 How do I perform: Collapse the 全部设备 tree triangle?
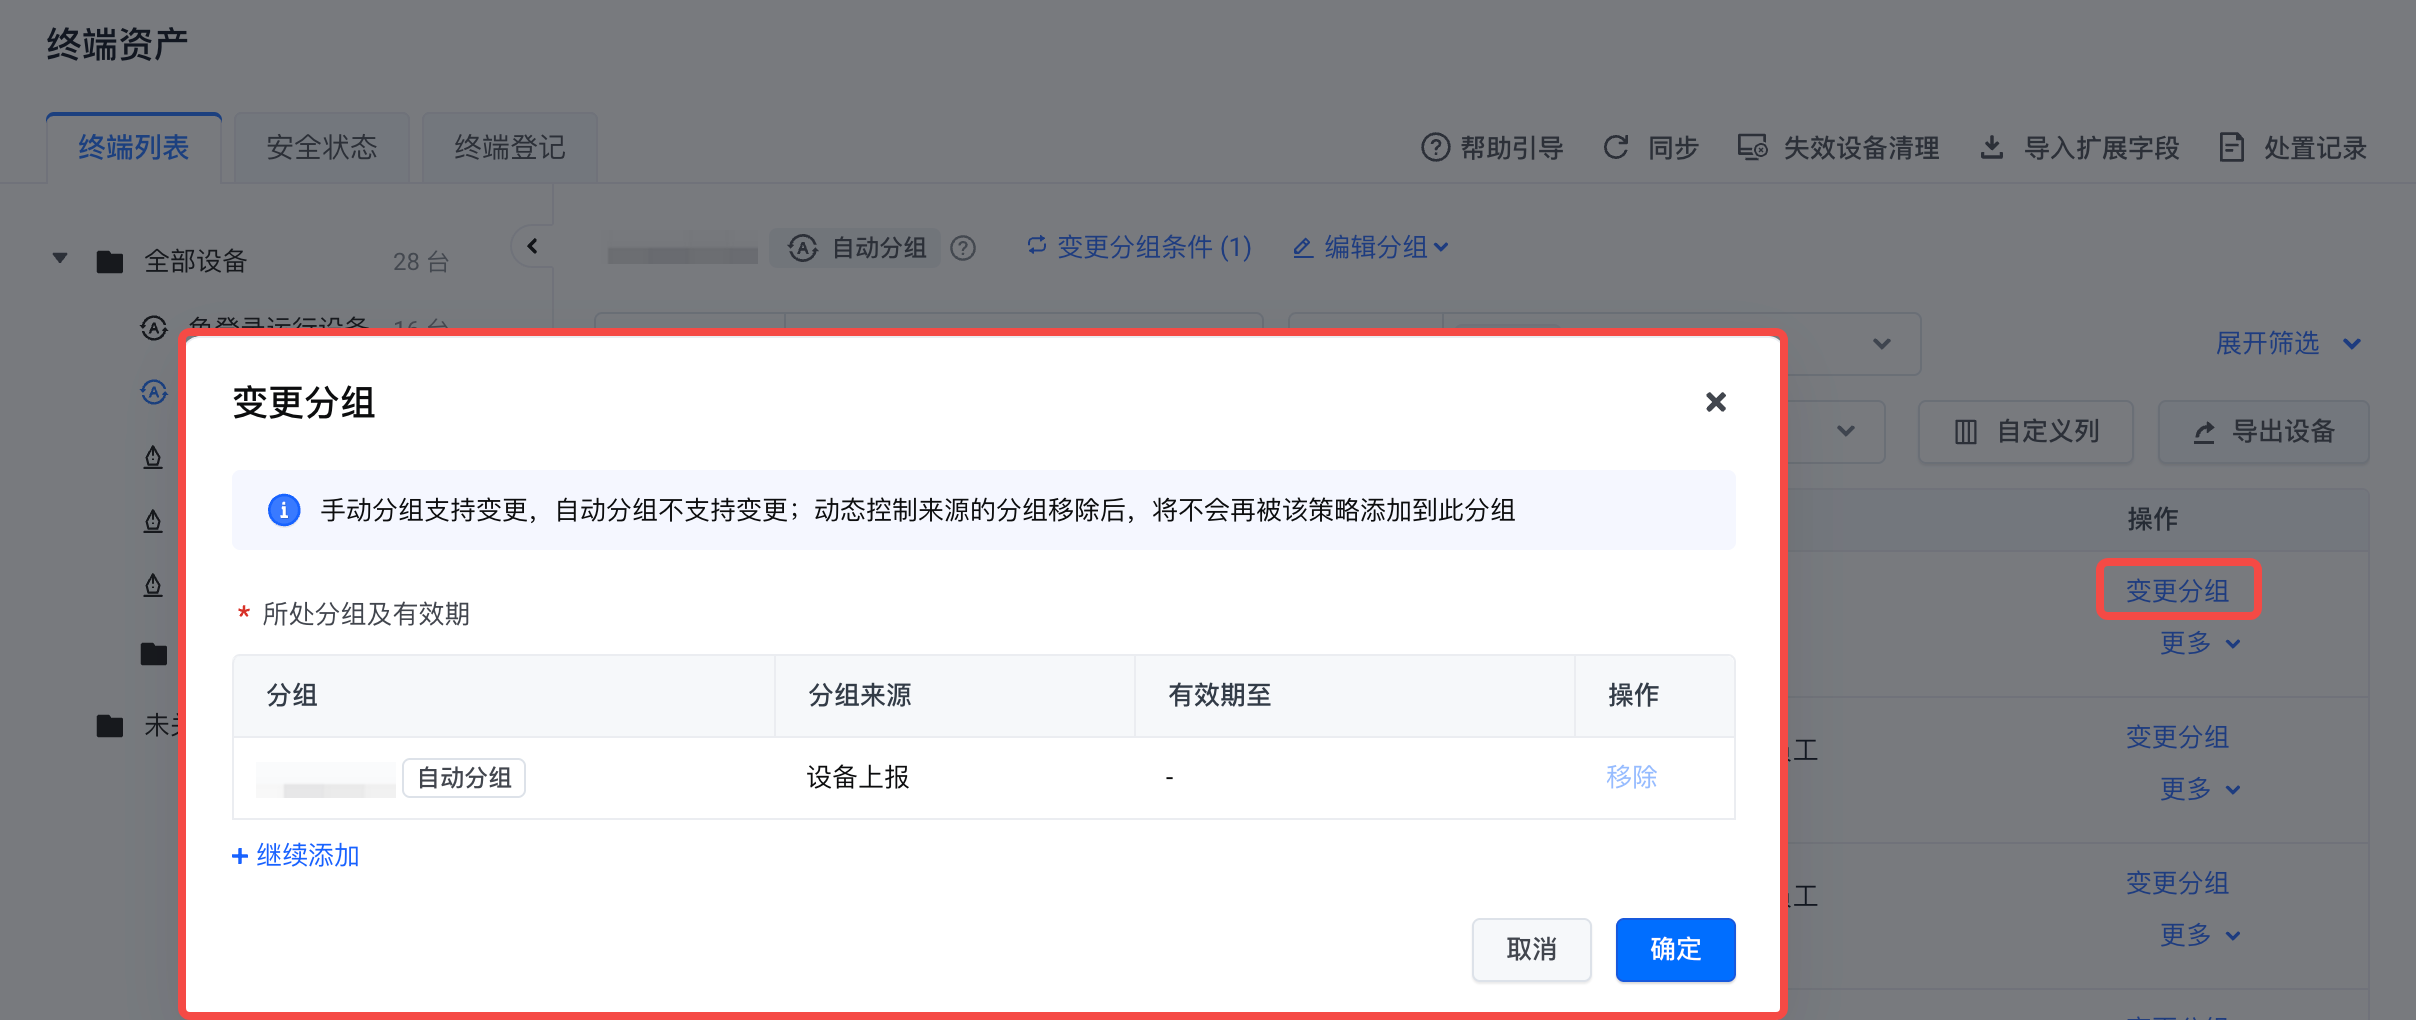coord(60,259)
